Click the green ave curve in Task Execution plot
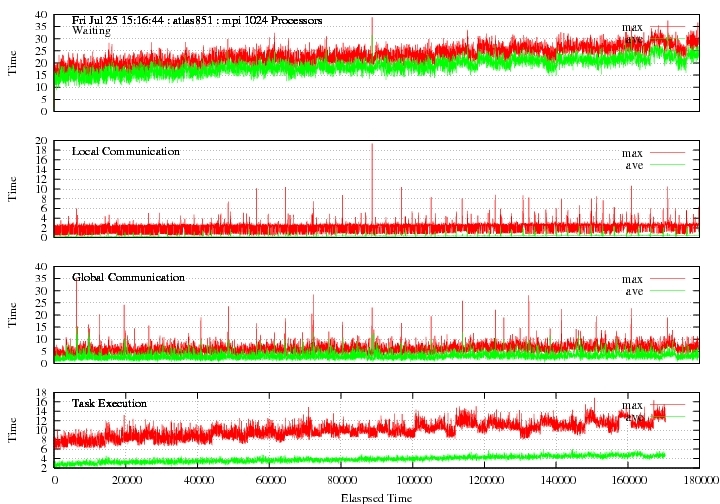720x504 pixels. click(x=358, y=458)
